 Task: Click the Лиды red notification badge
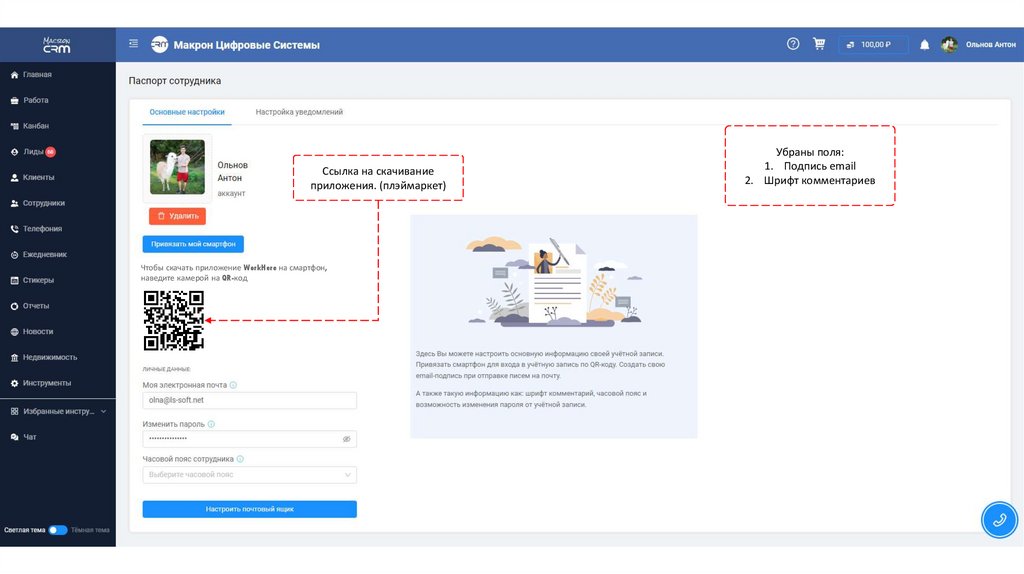click(x=50, y=151)
